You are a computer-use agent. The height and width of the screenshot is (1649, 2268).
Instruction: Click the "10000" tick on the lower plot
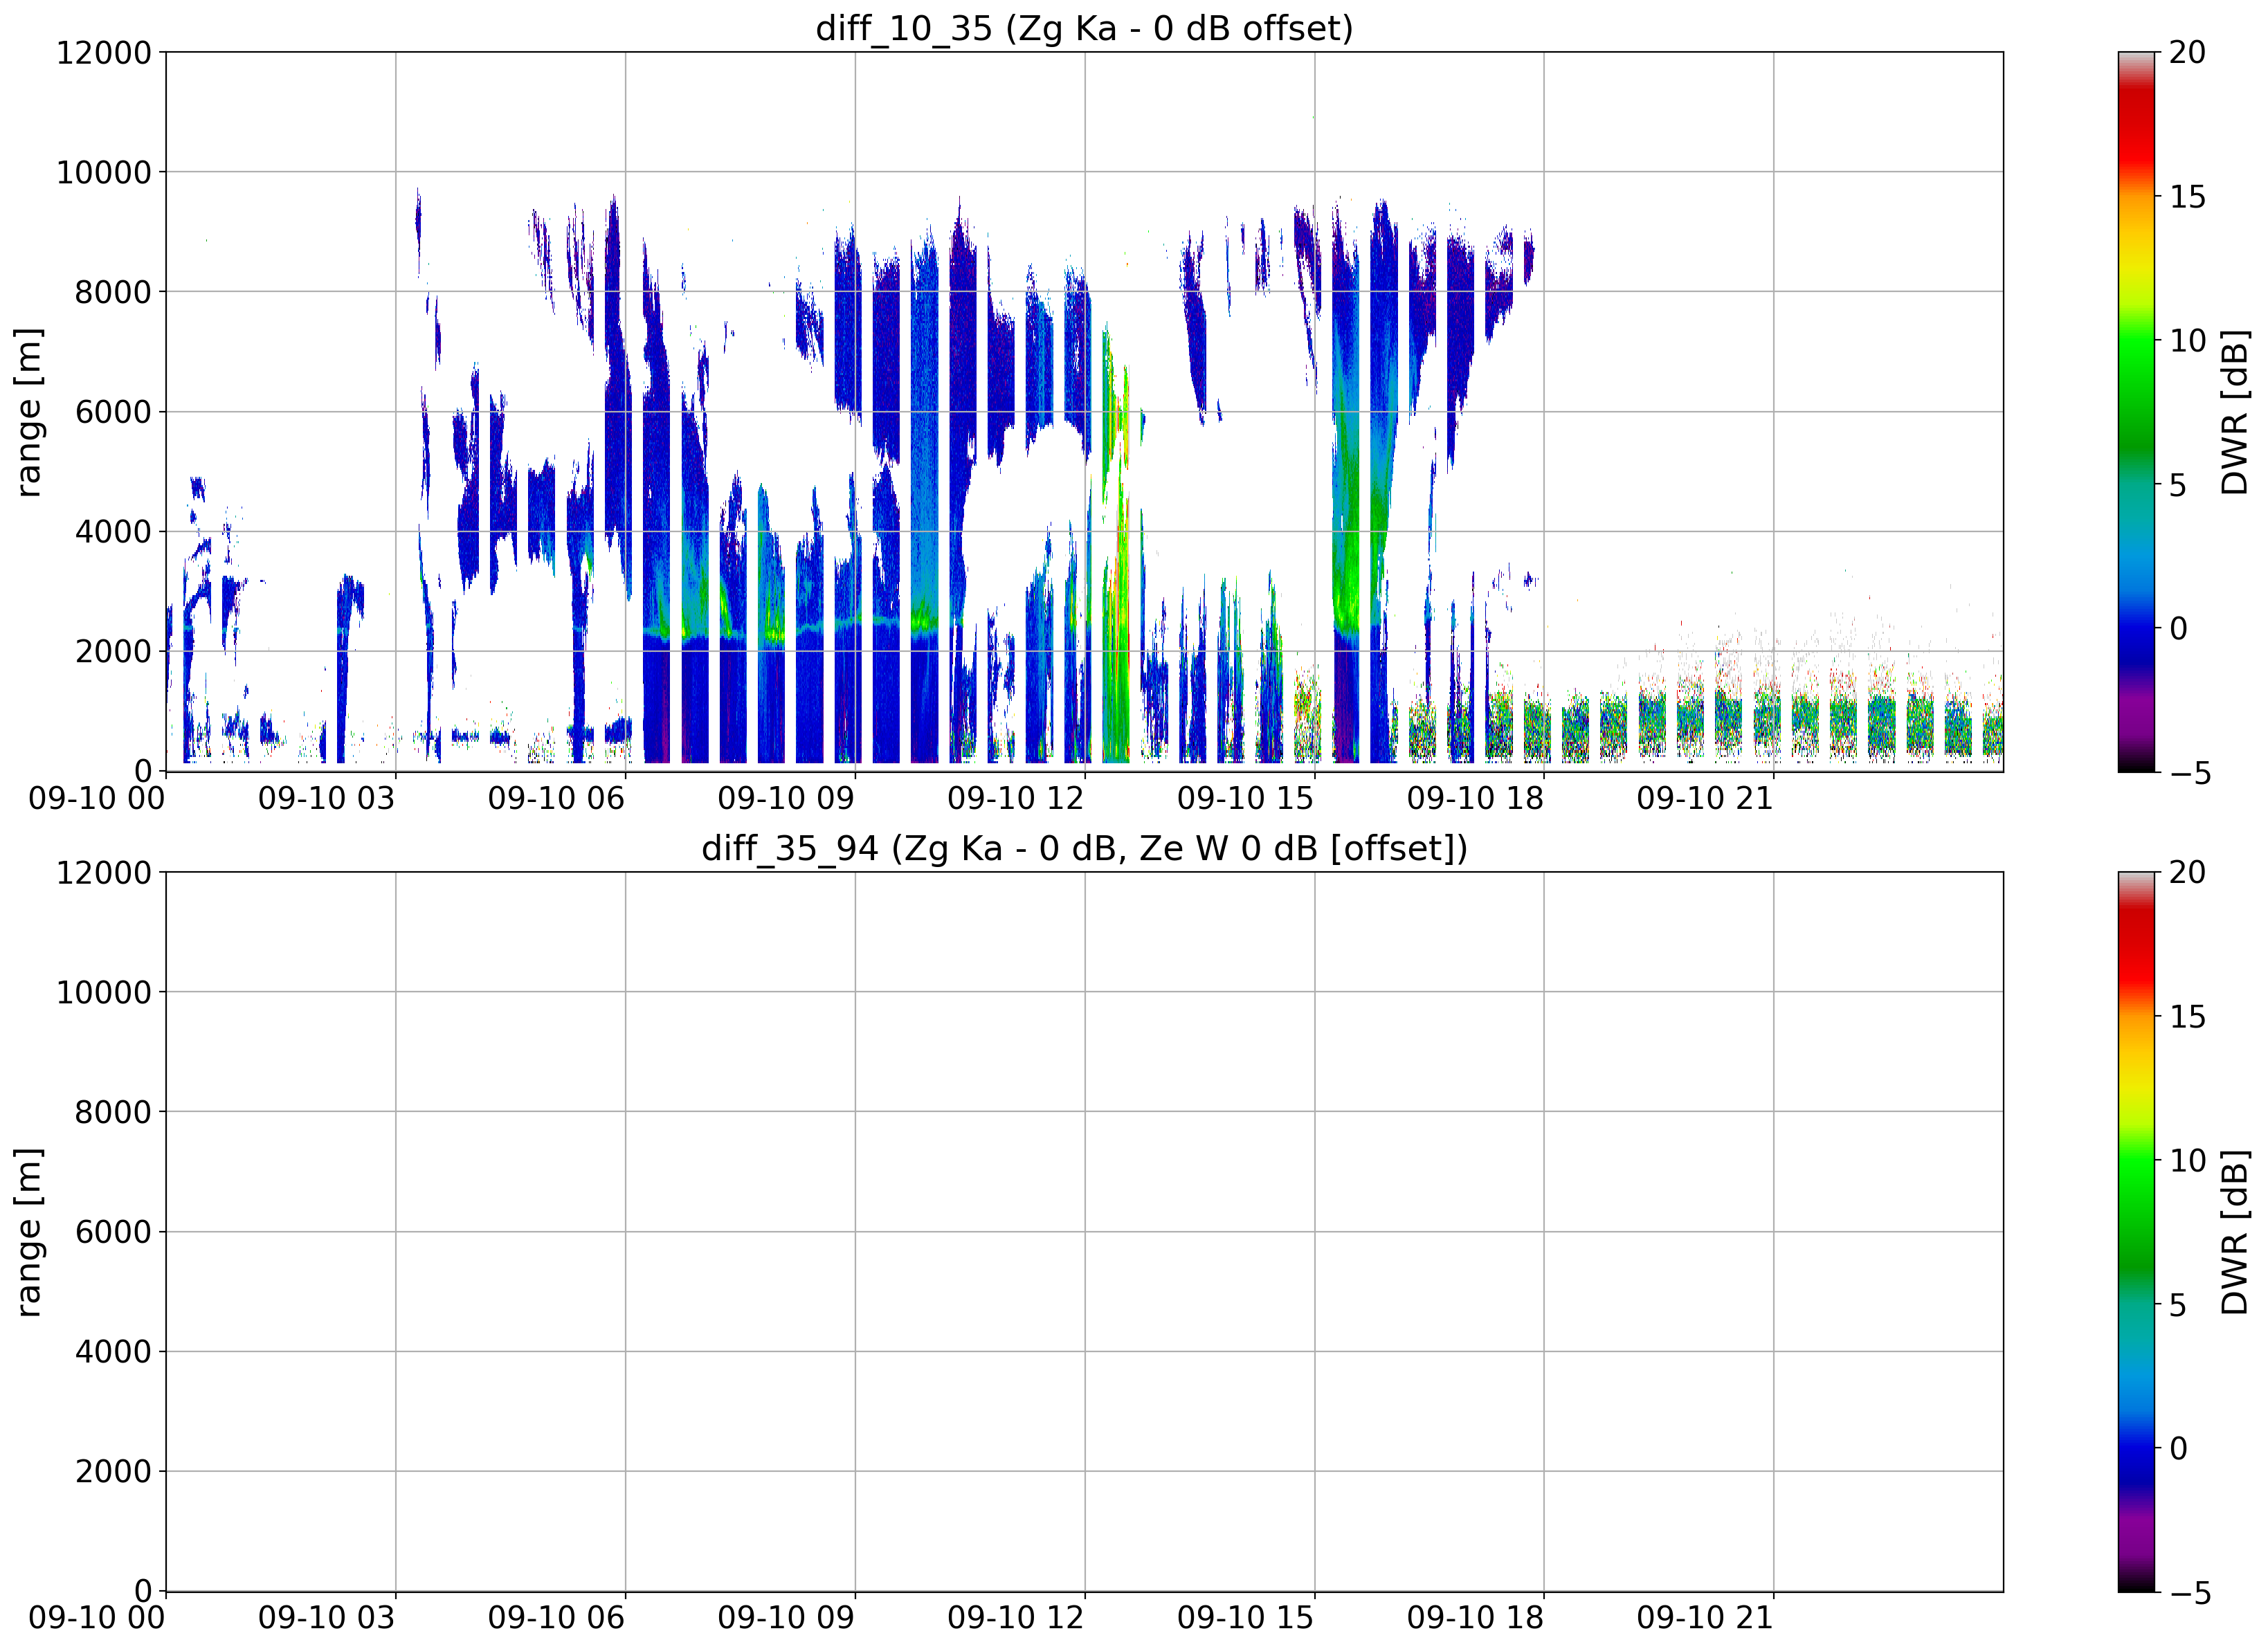(104, 993)
